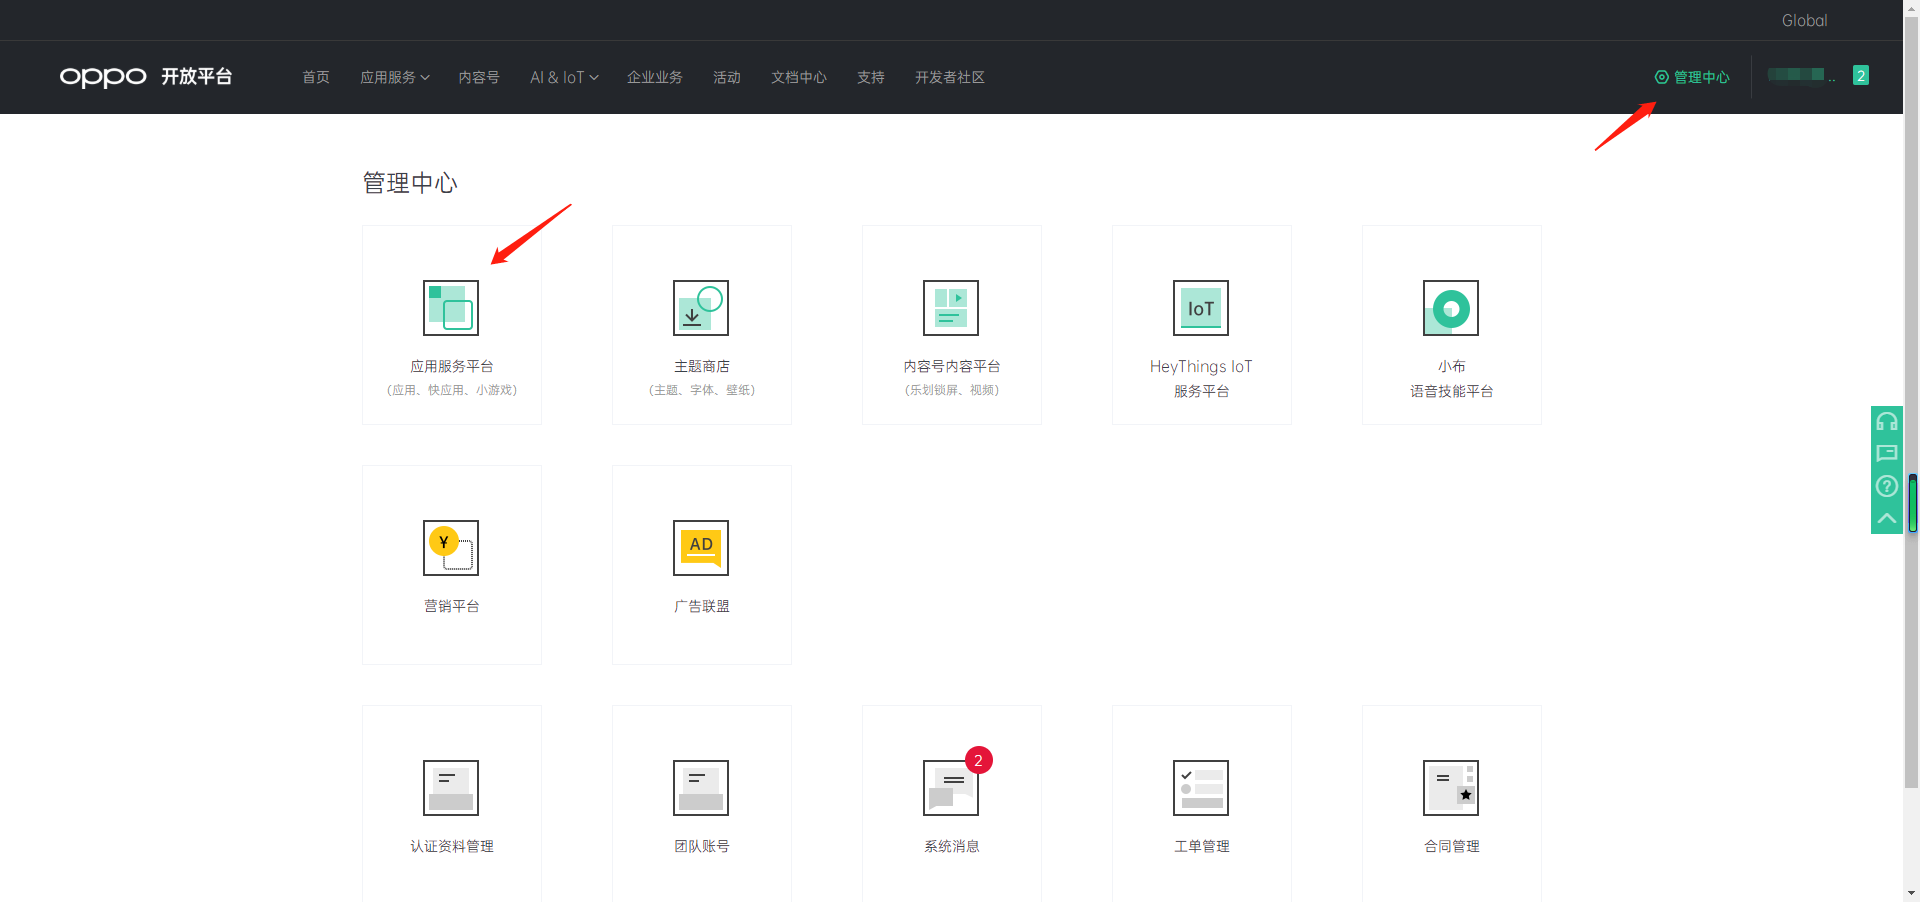Open the 小布 voice skill icon

pos(1451,308)
